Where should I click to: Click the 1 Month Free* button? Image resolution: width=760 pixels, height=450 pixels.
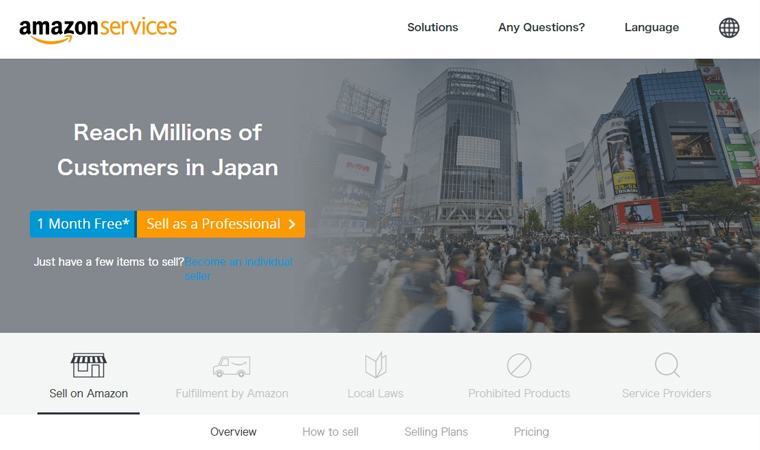(83, 224)
